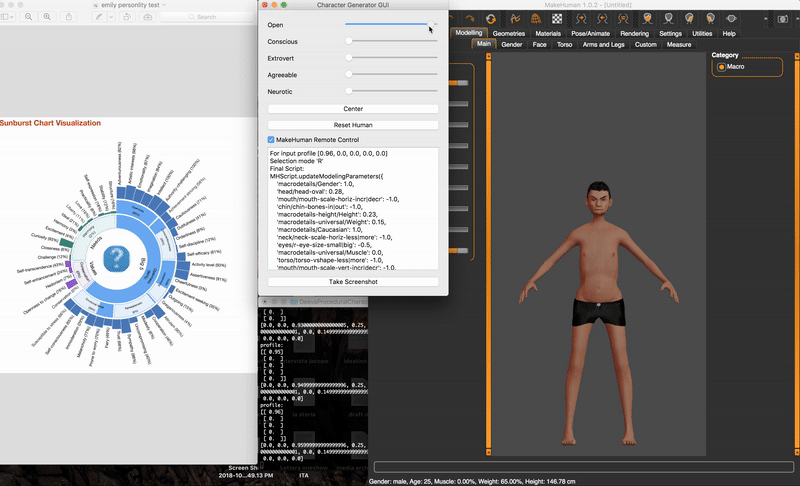Click the markup pen icon in Preview

click(x=99, y=17)
